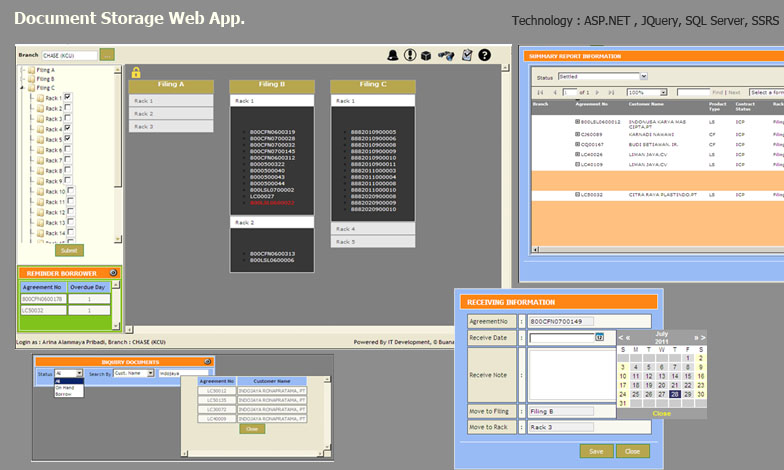
Task: Click Save in Receiving Information
Action: pos(596,451)
